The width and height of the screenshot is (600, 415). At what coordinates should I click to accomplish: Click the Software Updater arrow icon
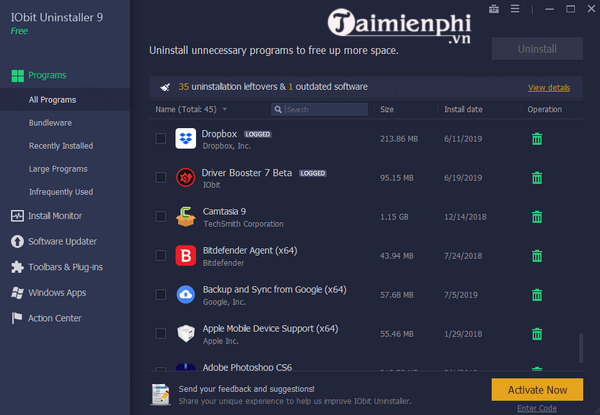coord(17,241)
